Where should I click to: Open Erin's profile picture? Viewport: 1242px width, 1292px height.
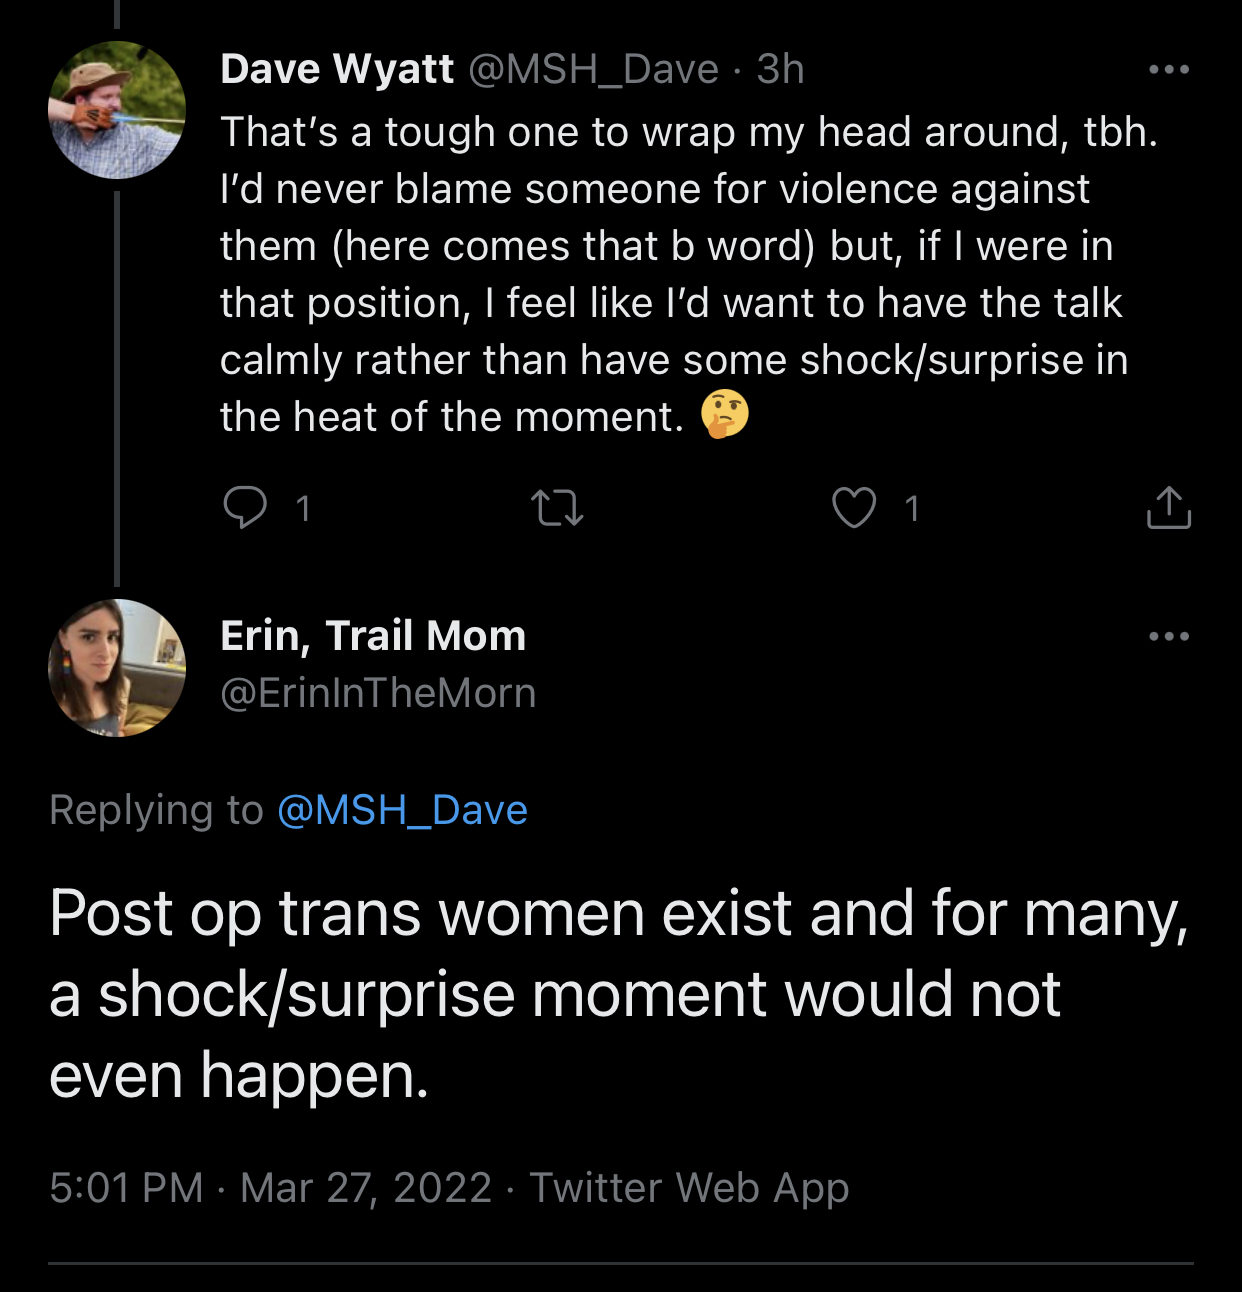coord(117,668)
